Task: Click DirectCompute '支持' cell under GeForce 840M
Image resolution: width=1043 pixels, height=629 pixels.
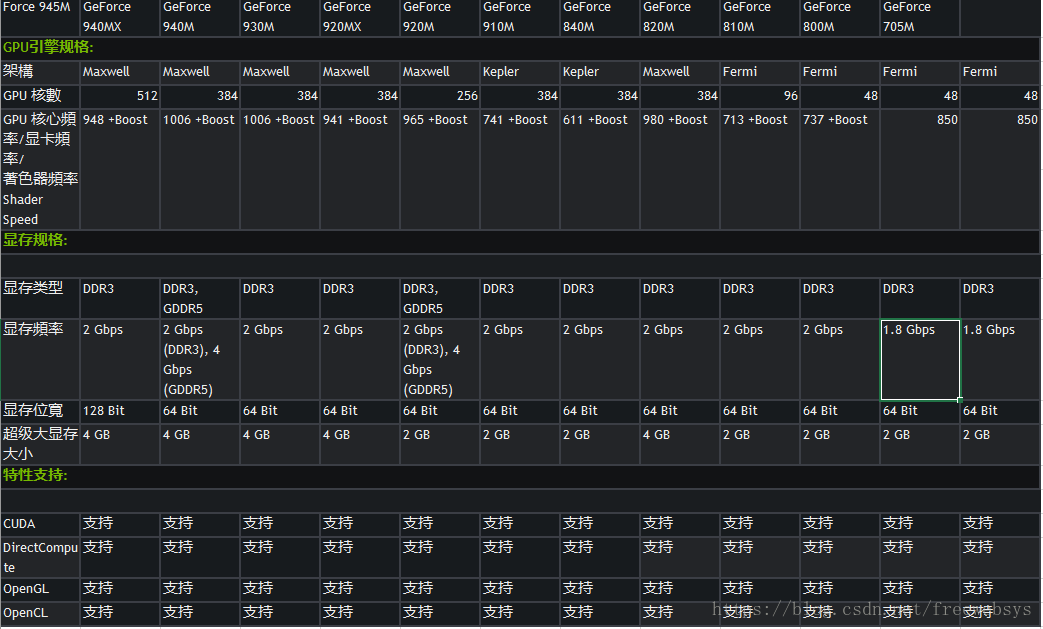Action: click(600, 557)
